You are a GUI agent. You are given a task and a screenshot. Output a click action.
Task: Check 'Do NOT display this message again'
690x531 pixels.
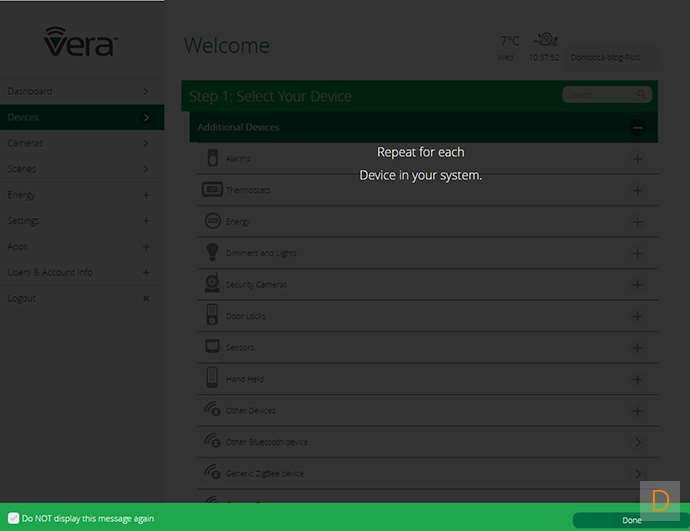pyautogui.click(x=14, y=519)
